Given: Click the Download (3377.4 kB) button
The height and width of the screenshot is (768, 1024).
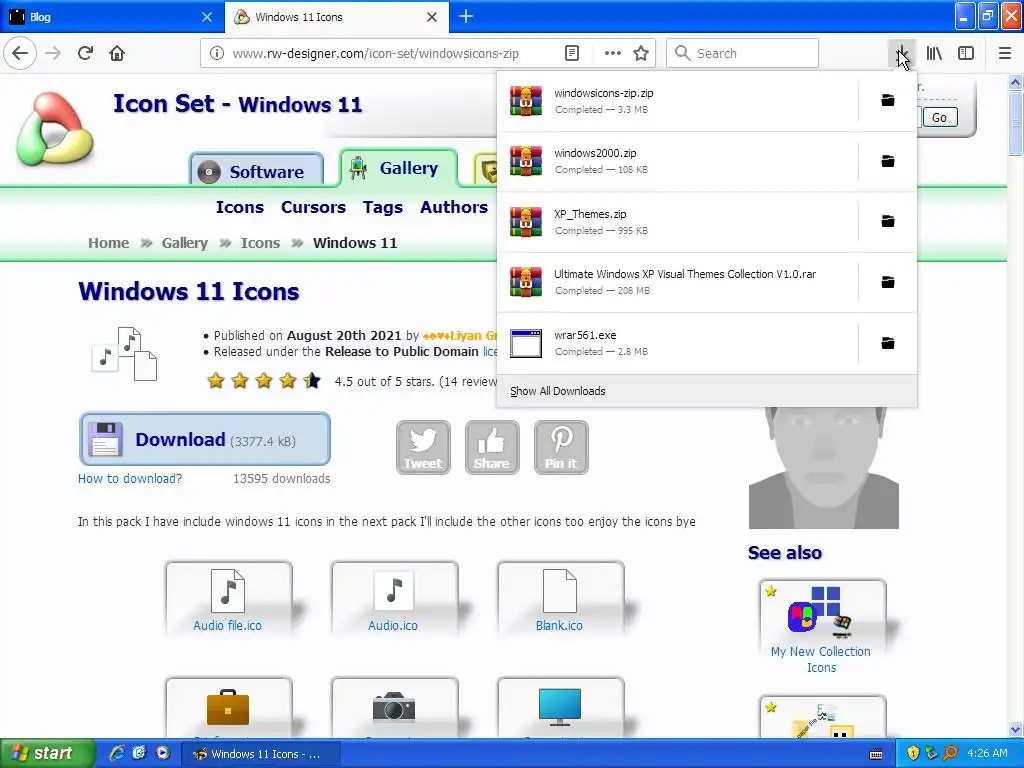Looking at the screenshot, I should (204, 439).
